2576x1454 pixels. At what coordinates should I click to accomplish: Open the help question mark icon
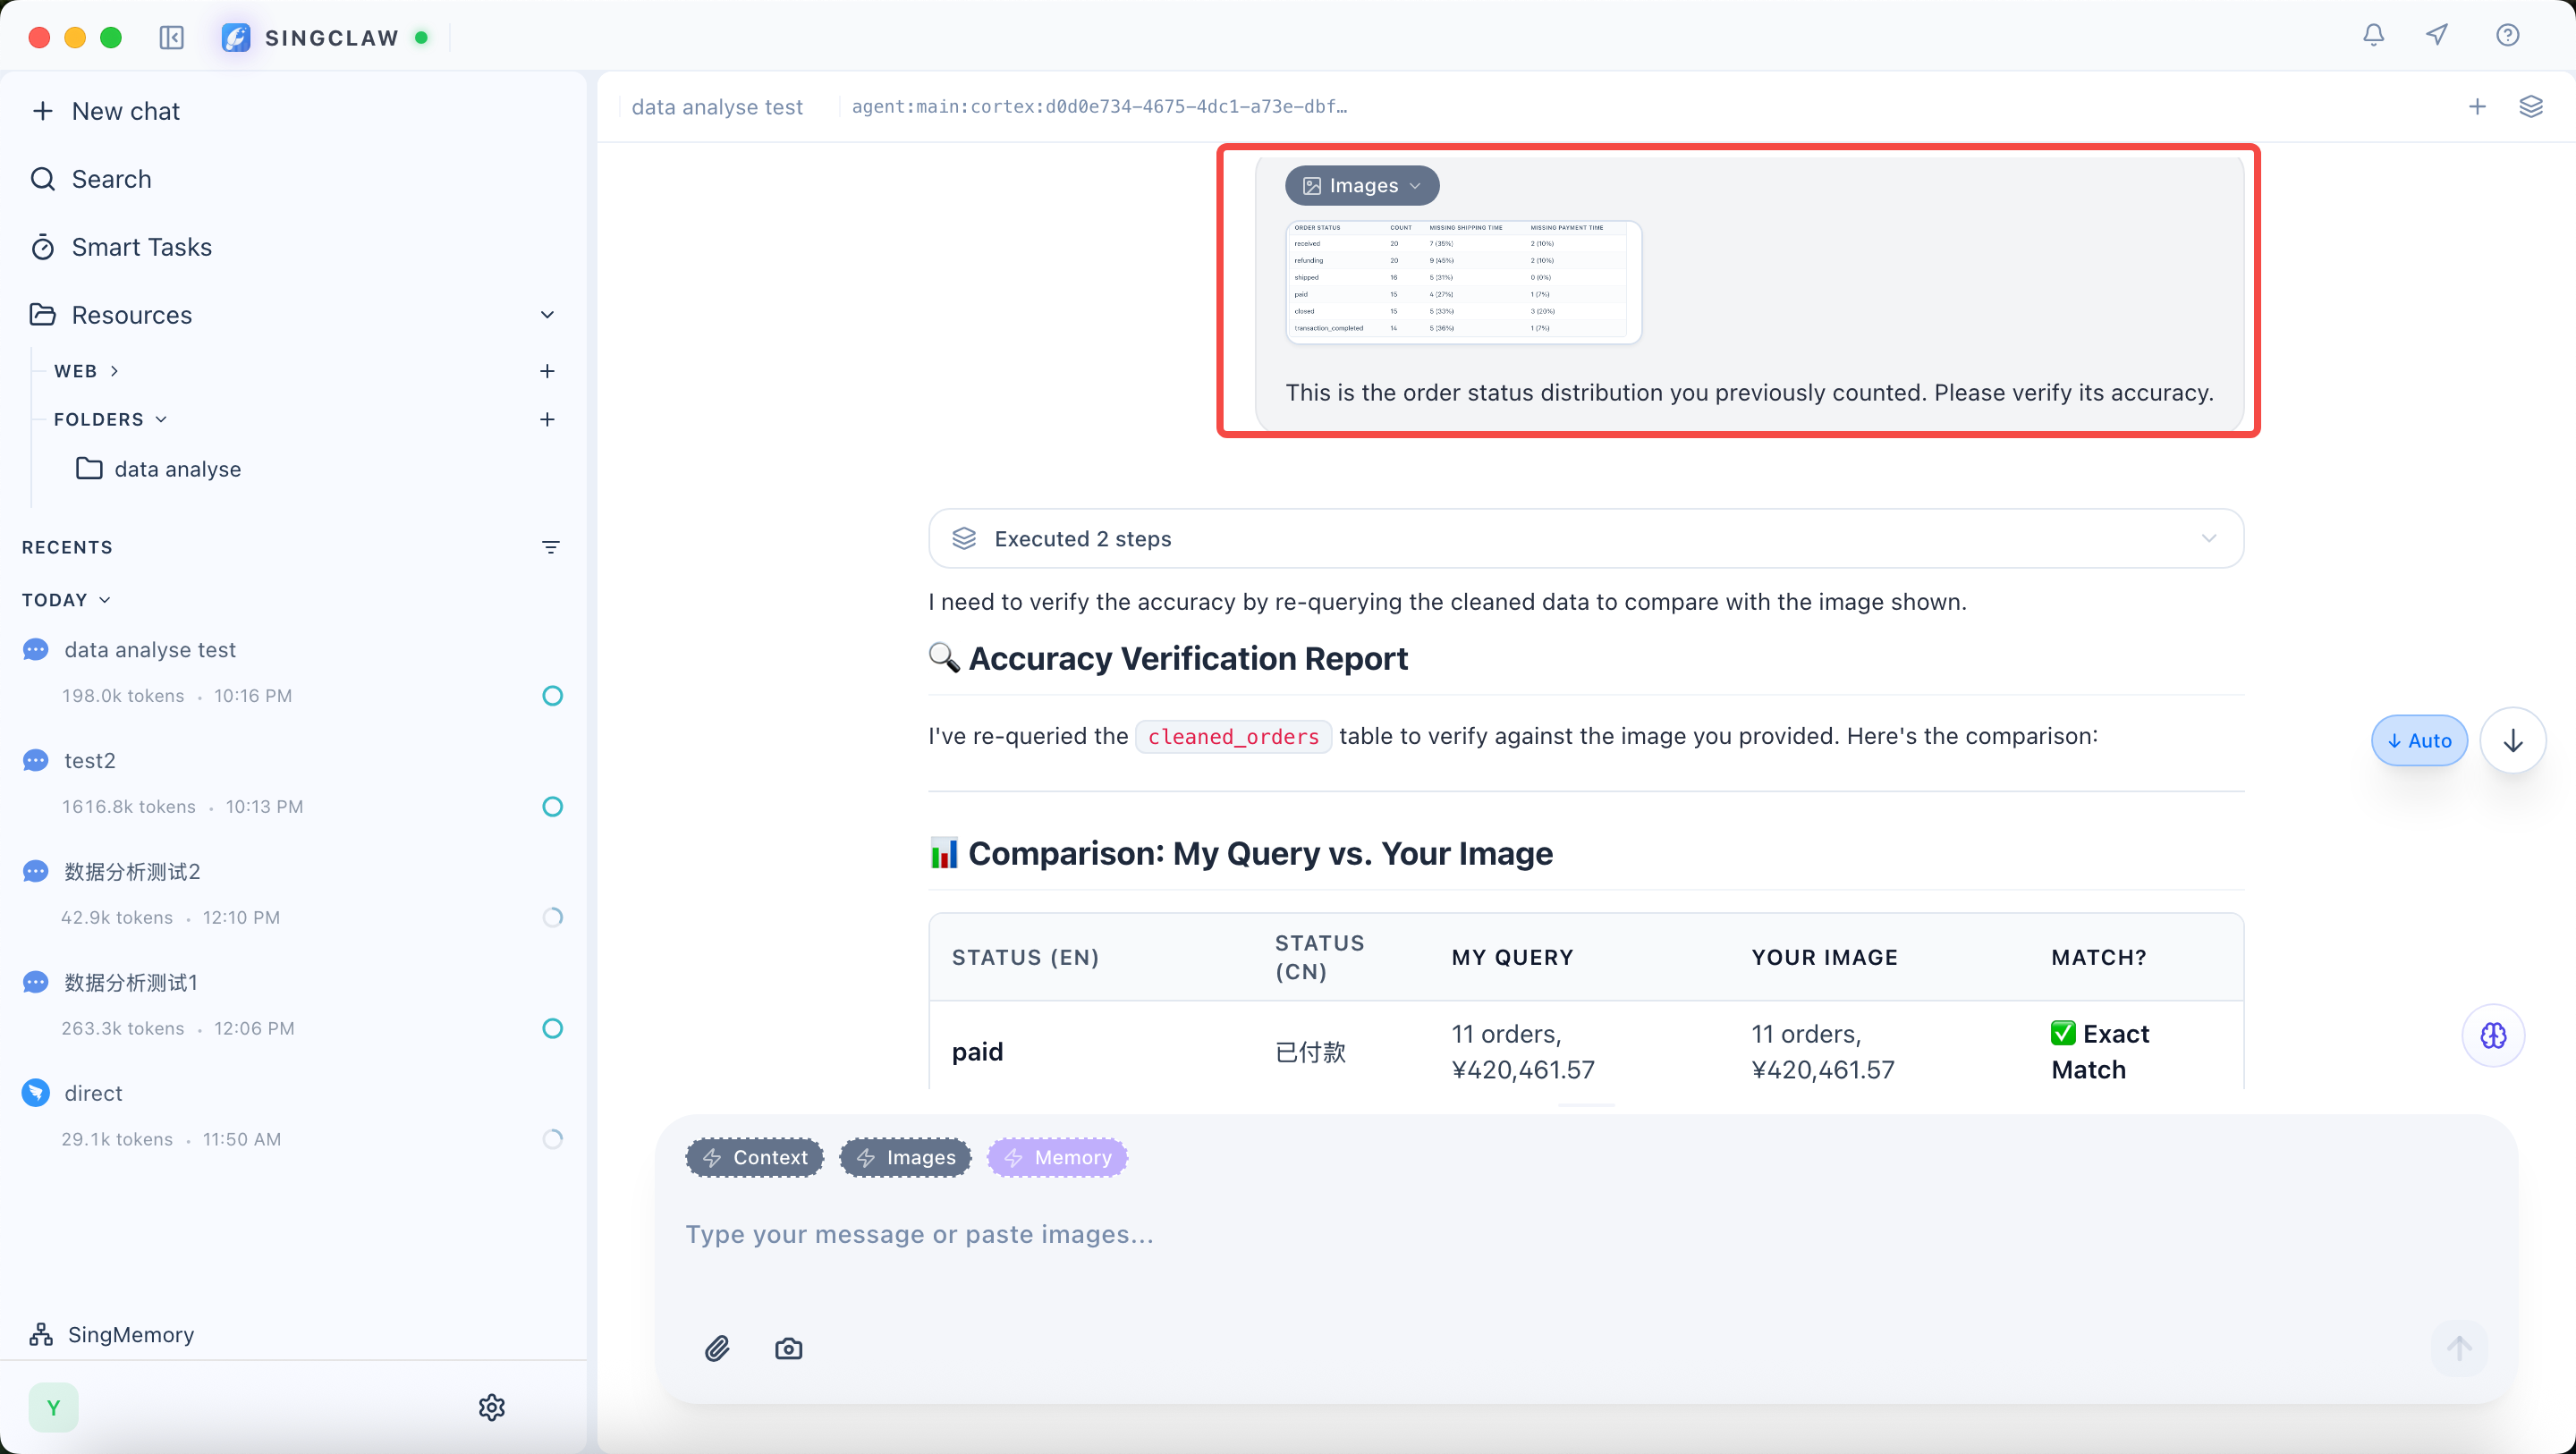2507,36
